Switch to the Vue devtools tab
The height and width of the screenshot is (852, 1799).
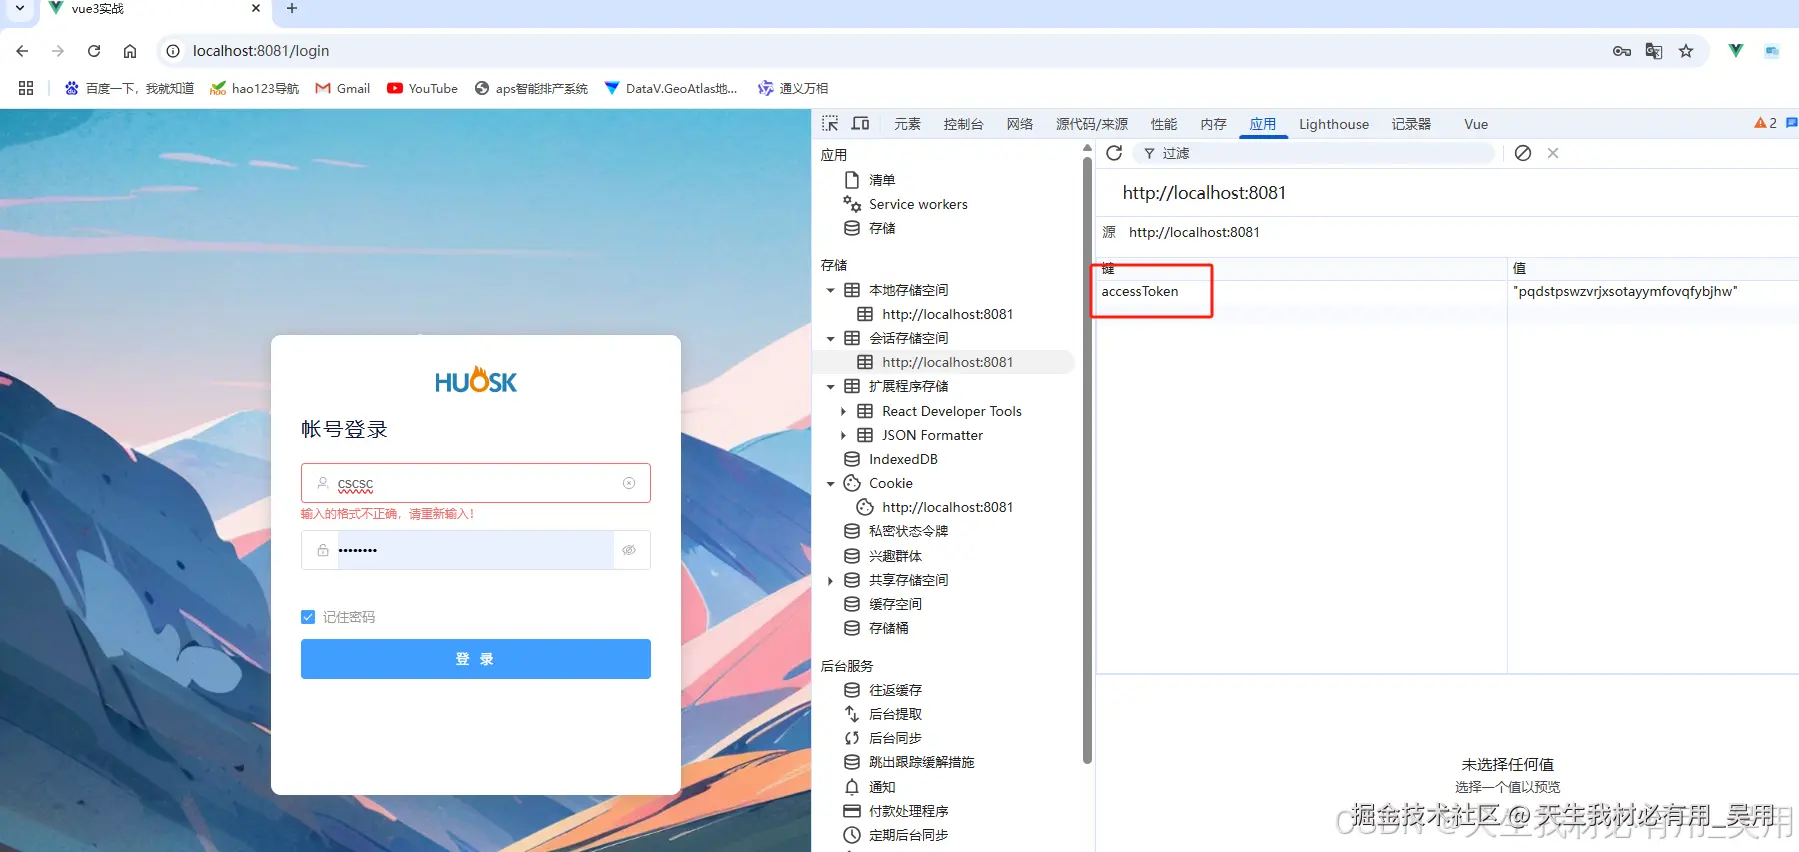(x=1476, y=124)
